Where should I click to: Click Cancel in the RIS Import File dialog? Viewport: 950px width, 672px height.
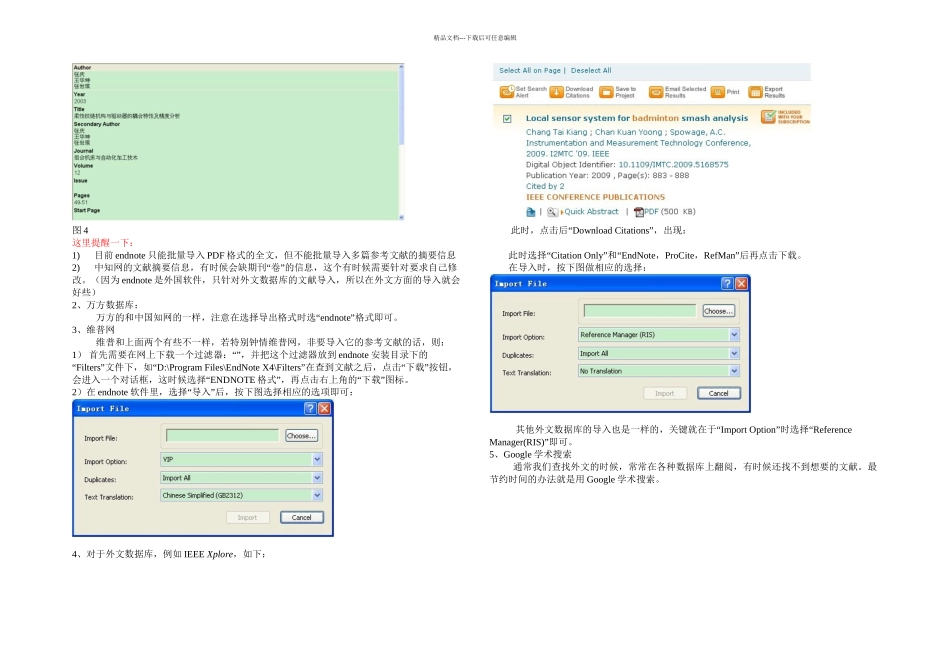[719, 393]
